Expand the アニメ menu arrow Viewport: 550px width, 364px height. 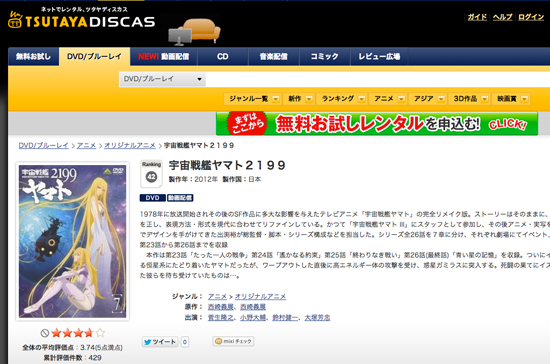pyautogui.click(x=402, y=99)
